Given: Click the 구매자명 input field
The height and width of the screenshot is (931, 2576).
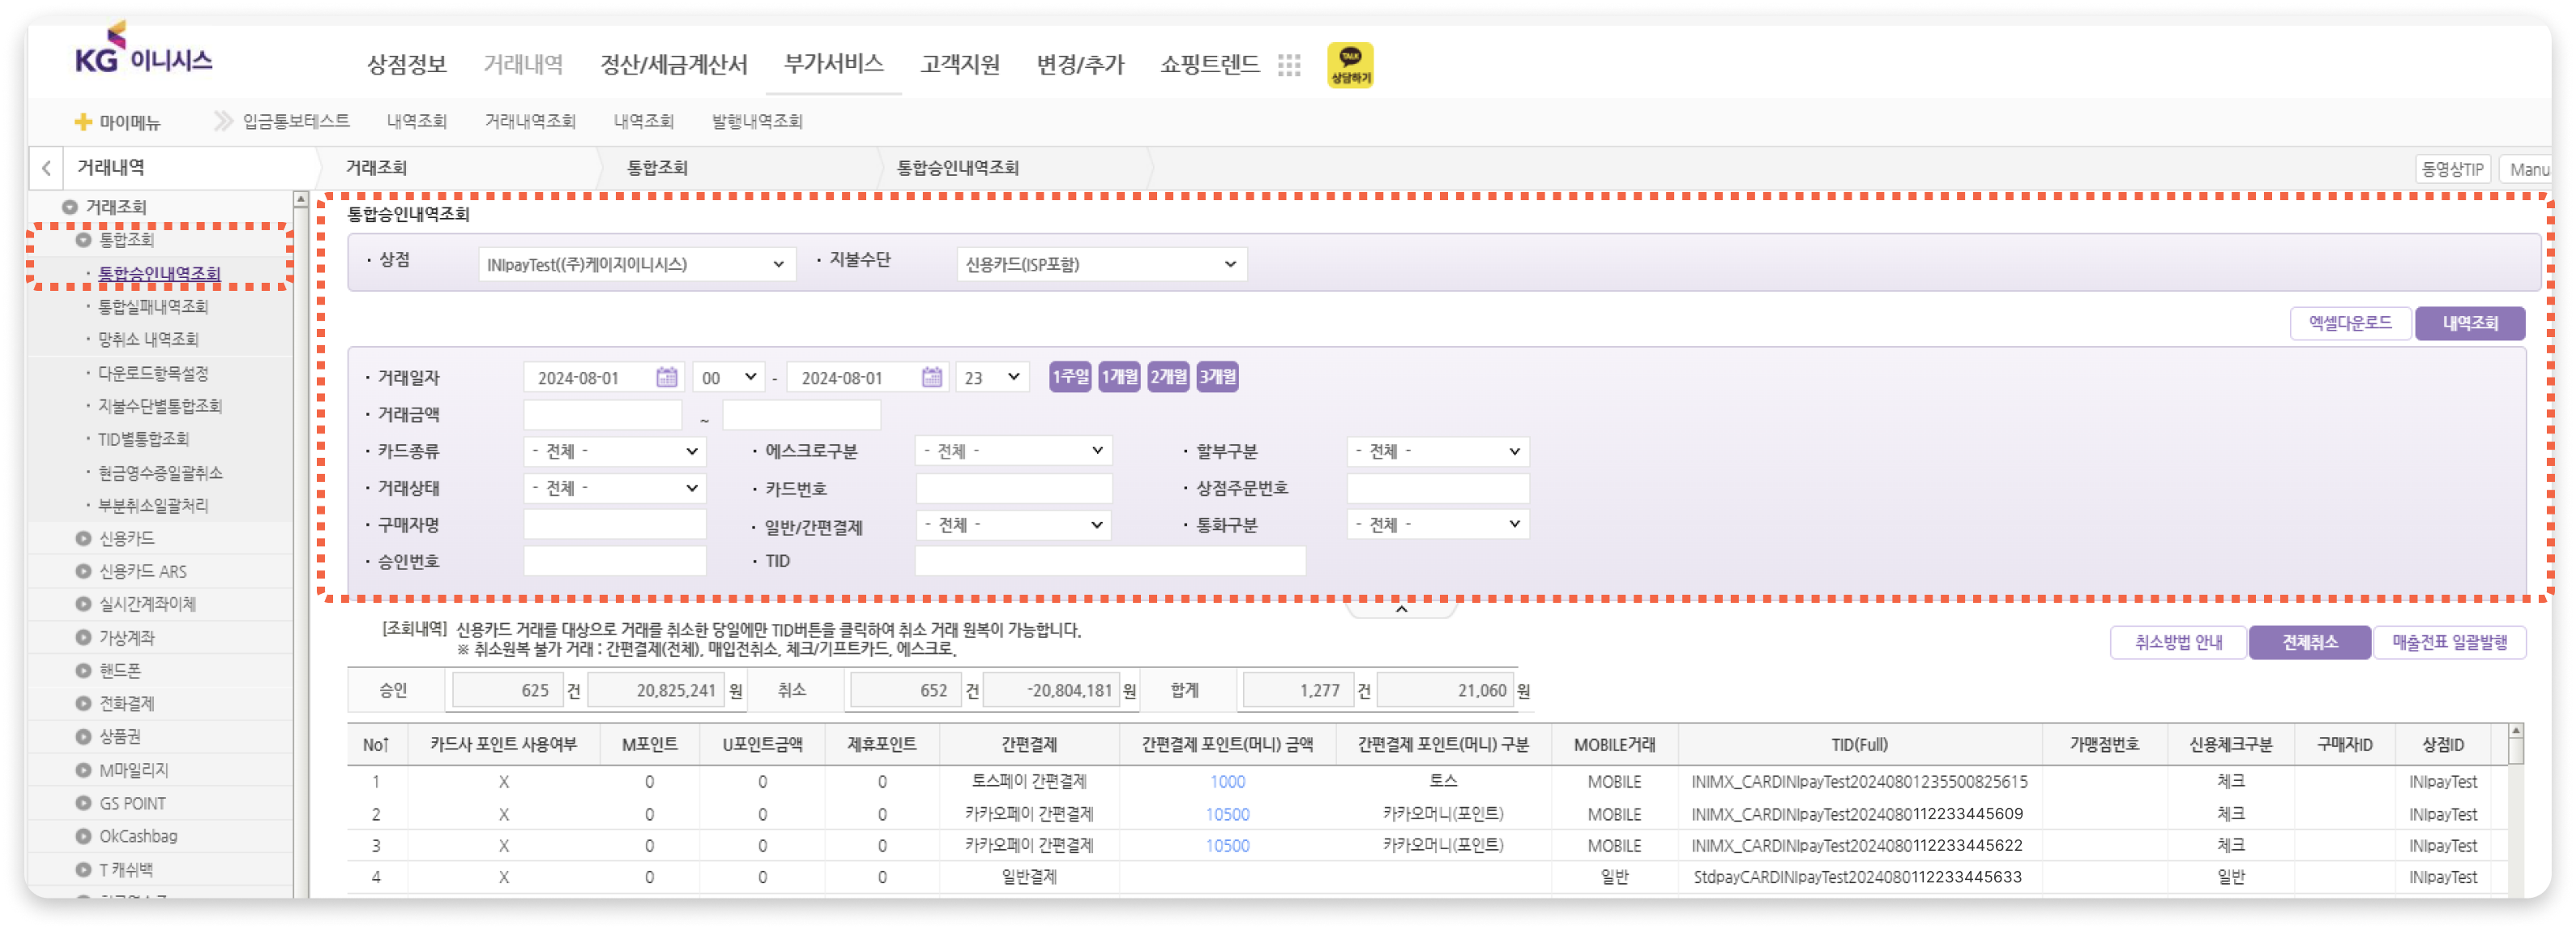Looking at the screenshot, I should (614, 524).
